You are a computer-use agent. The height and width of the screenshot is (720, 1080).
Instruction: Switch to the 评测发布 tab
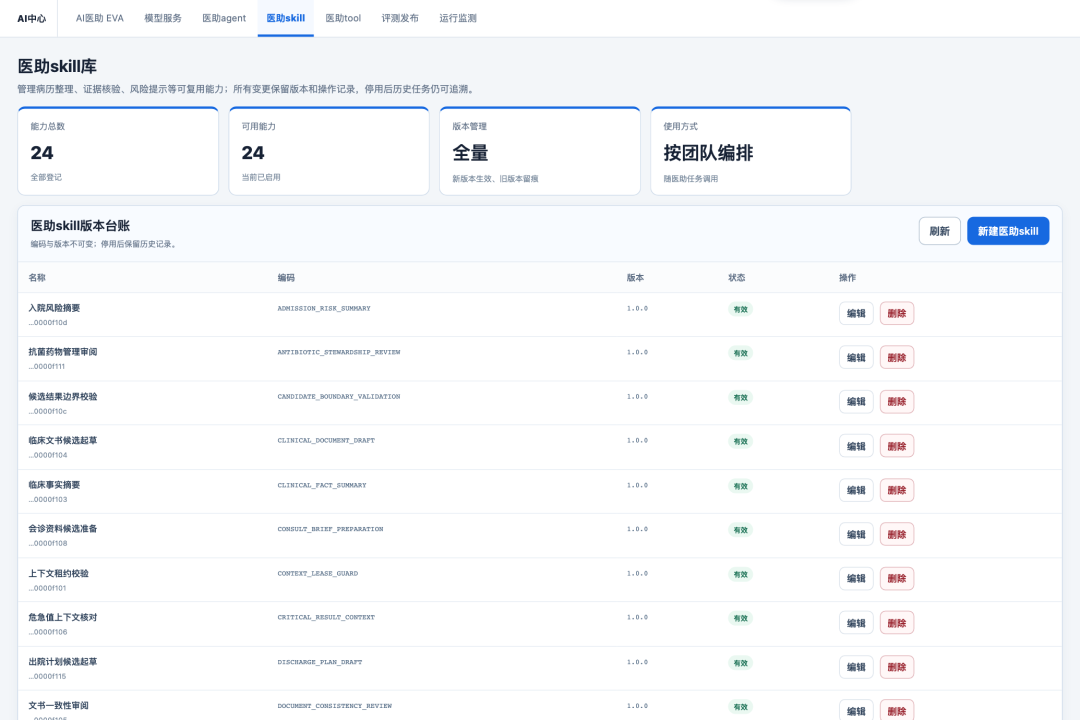400,18
